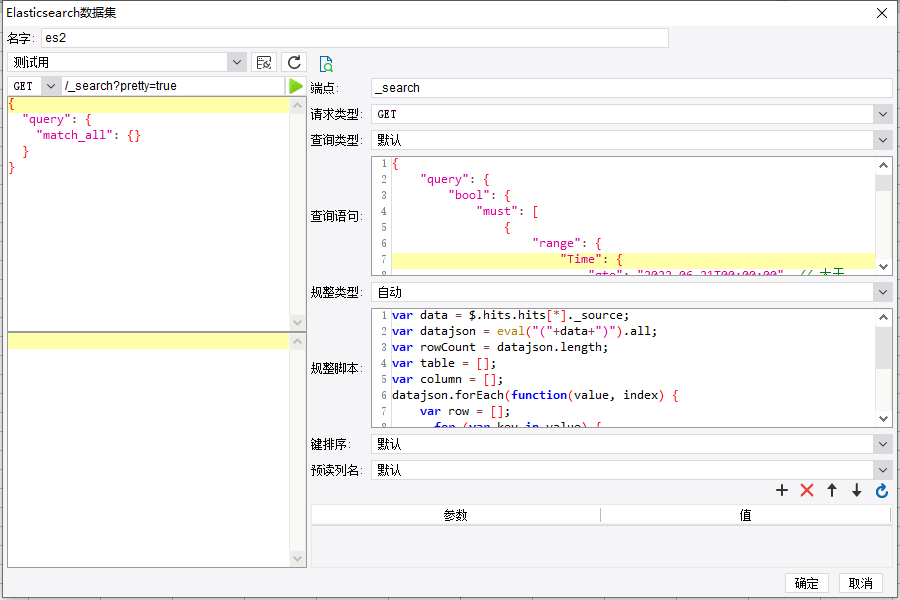Click the 'var column = []' script line
This screenshot has height=600, width=900.
click(447, 380)
